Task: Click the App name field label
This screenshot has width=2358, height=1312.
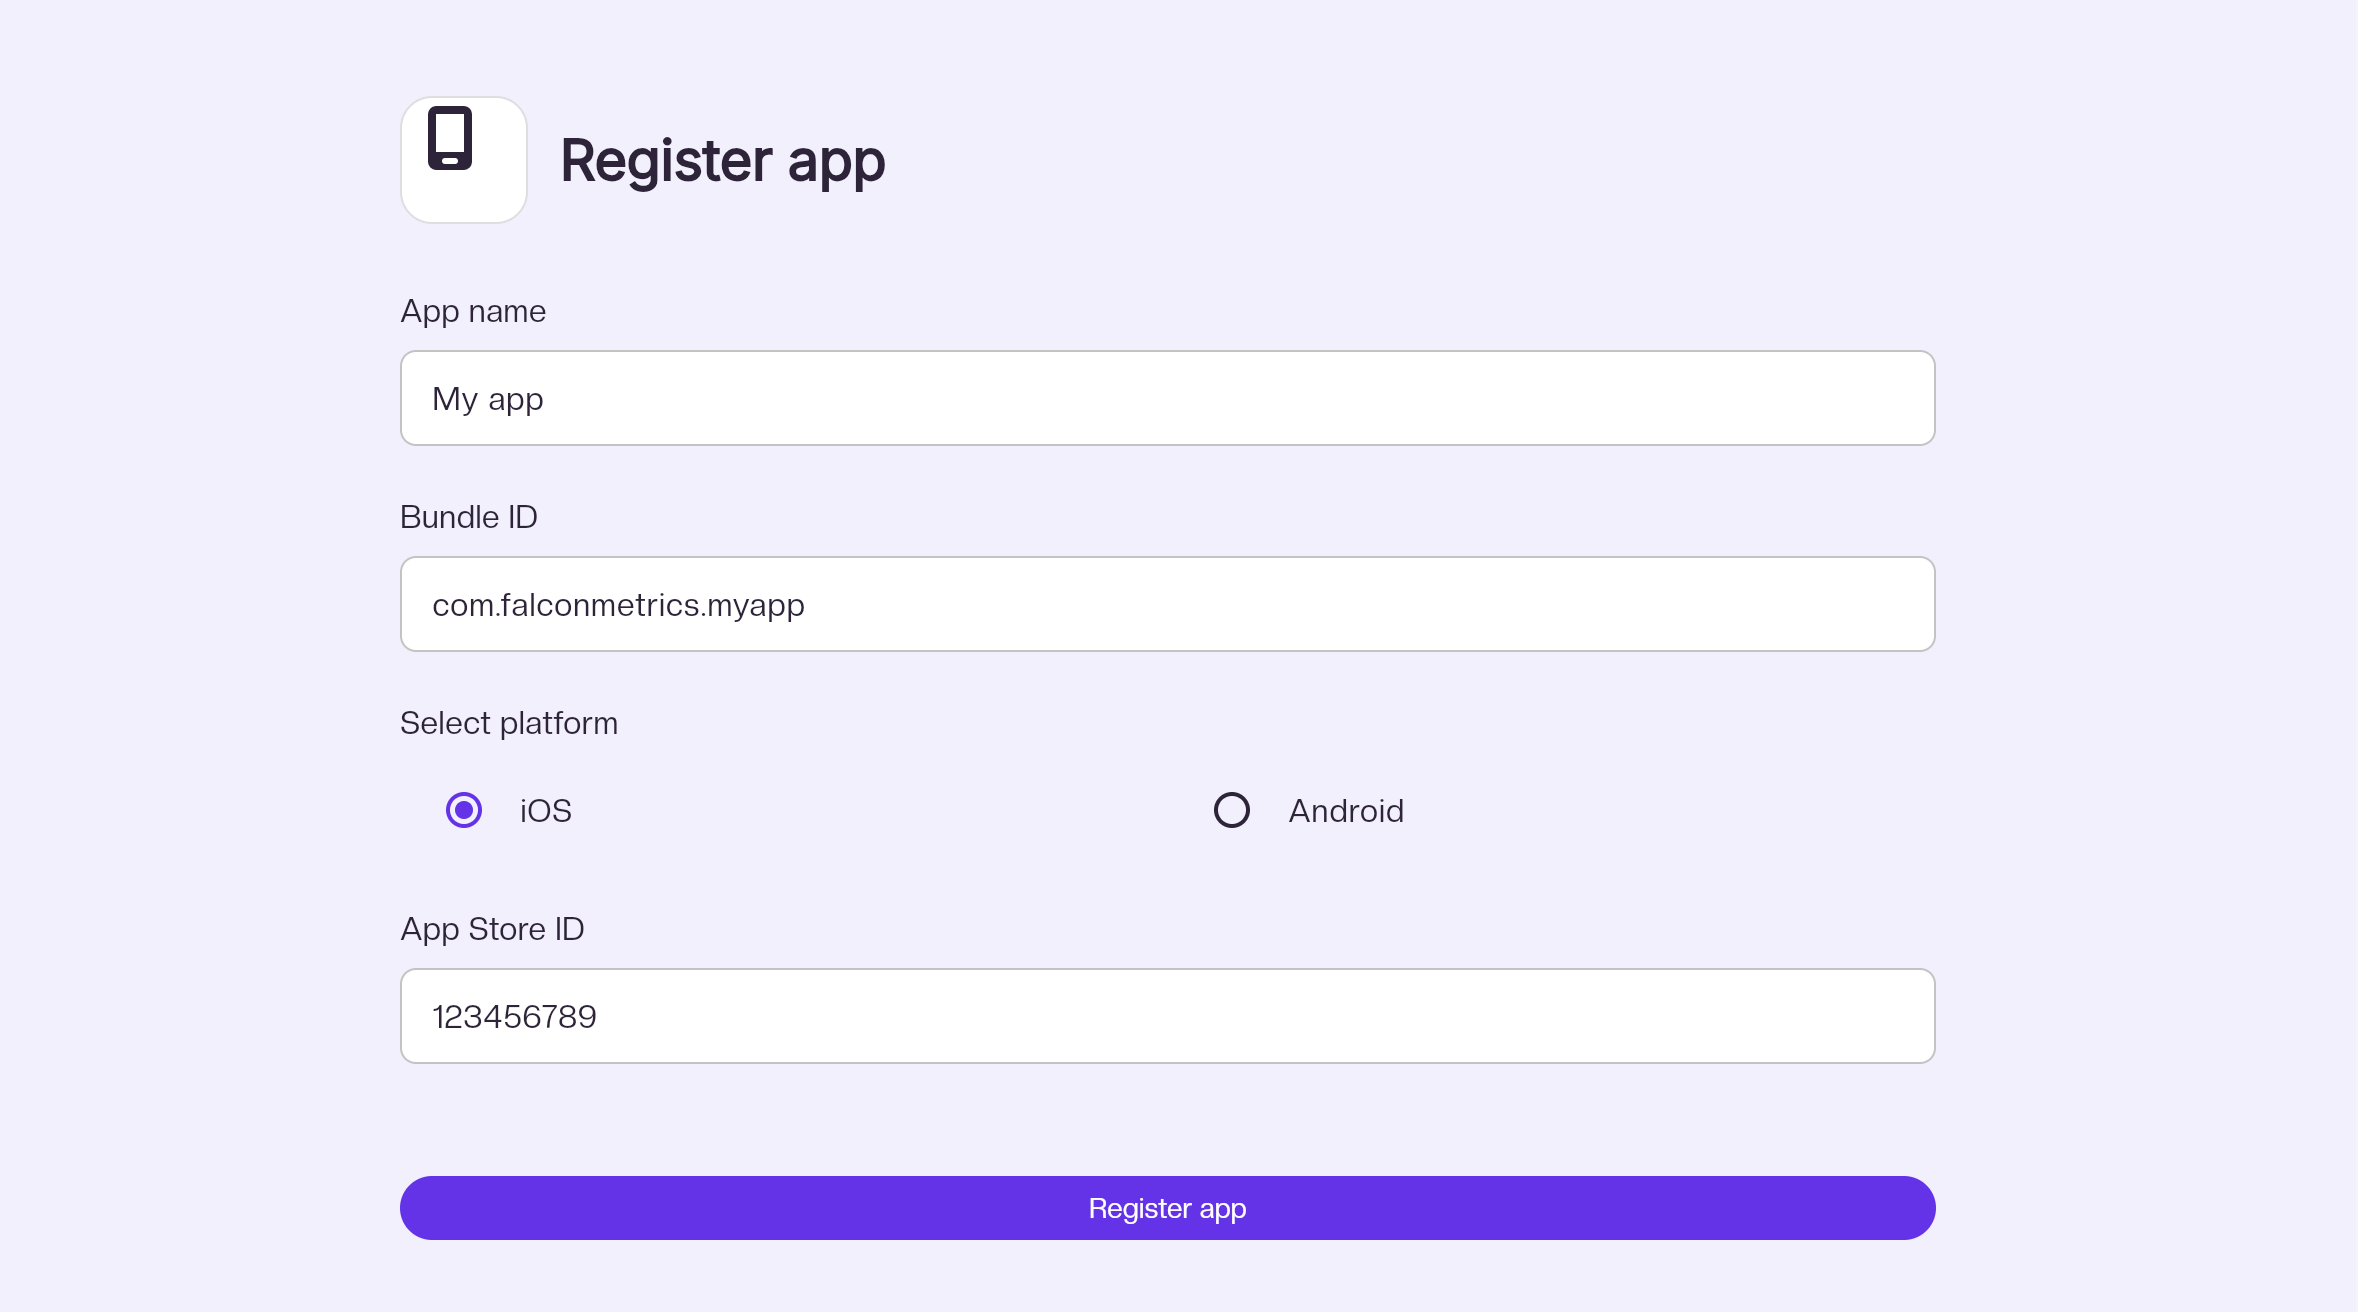Action: 473,311
